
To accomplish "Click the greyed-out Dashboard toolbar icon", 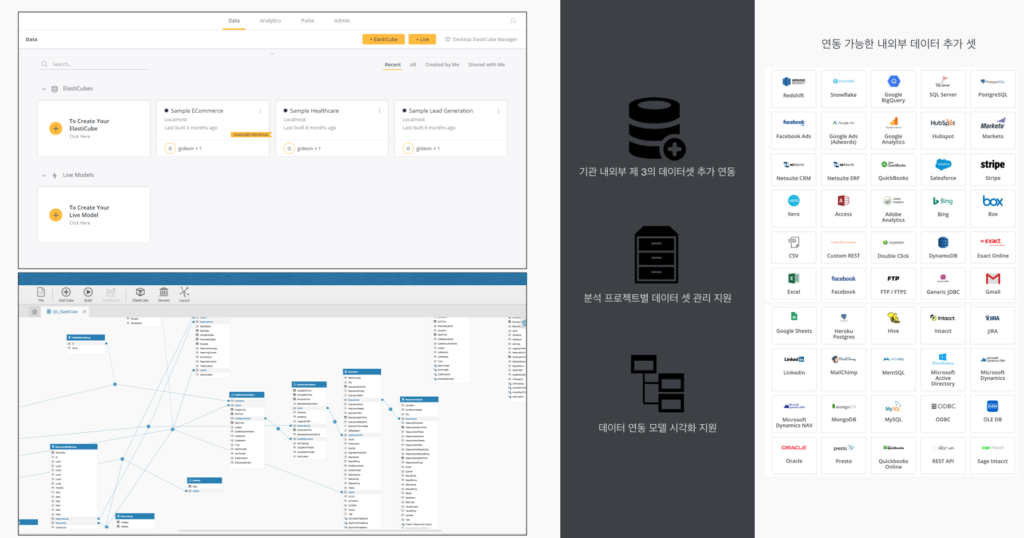I will 111,294.
